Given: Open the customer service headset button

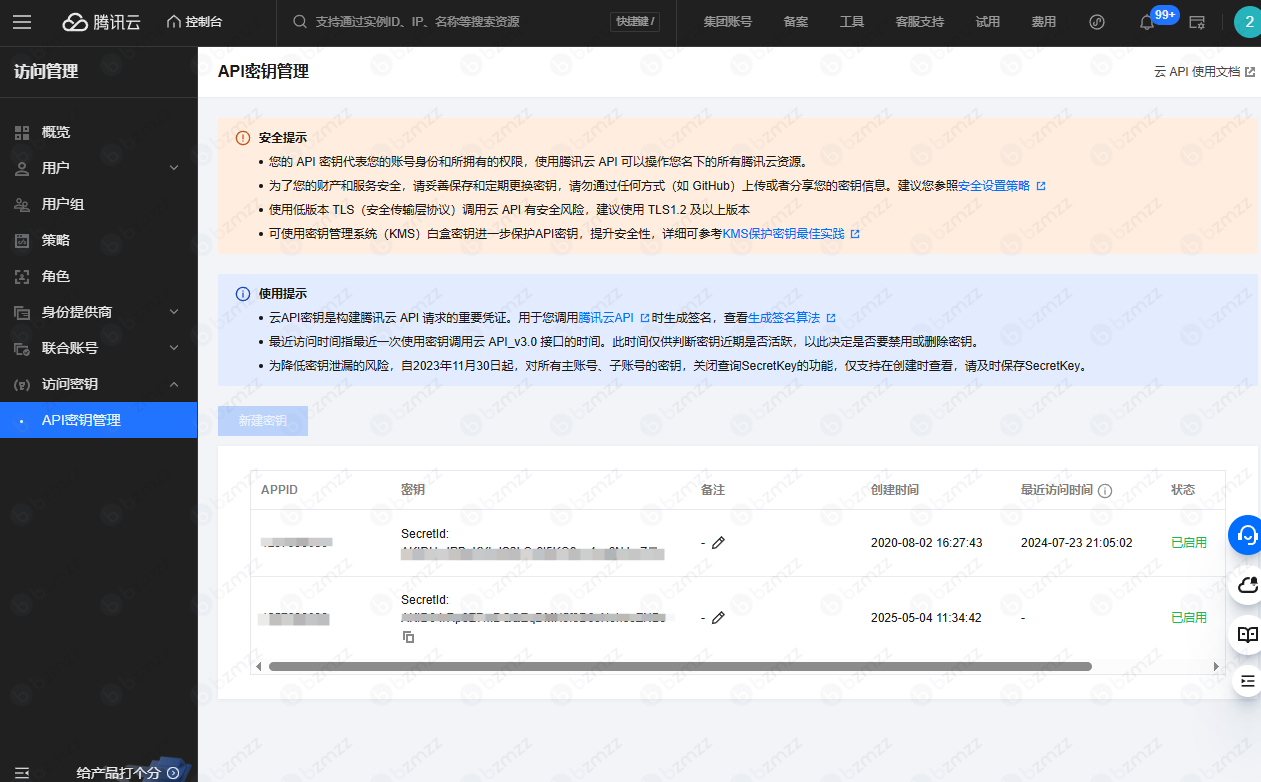Looking at the screenshot, I should tap(1247, 534).
